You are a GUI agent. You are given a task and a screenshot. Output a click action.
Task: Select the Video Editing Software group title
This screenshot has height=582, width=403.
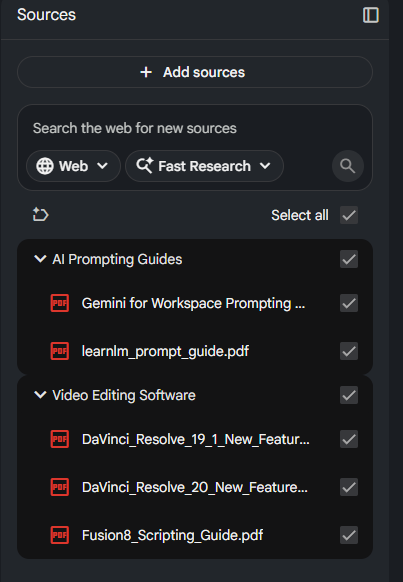(x=124, y=395)
